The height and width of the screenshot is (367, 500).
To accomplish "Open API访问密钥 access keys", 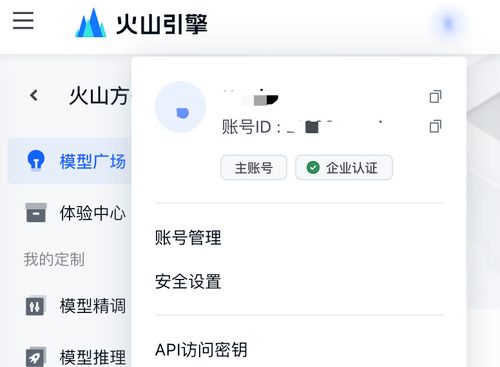I will pyautogui.click(x=201, y=350).
